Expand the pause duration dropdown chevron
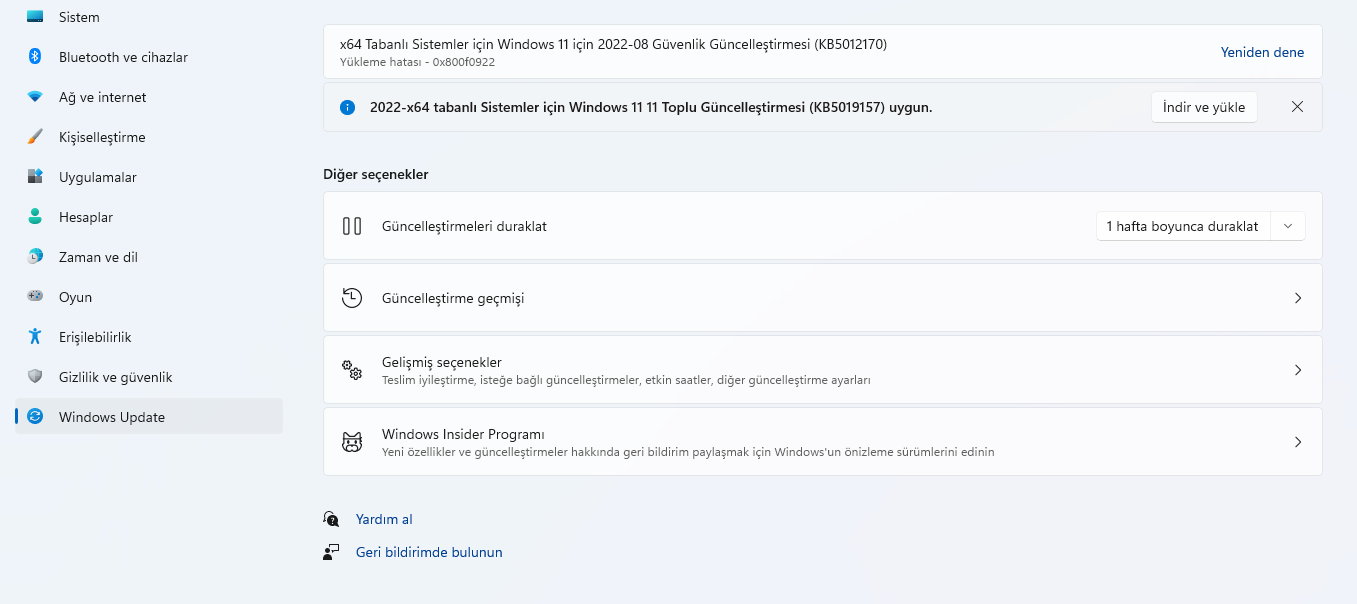Viewport: 1357px width, 604px height. (x=1289, y=225)
